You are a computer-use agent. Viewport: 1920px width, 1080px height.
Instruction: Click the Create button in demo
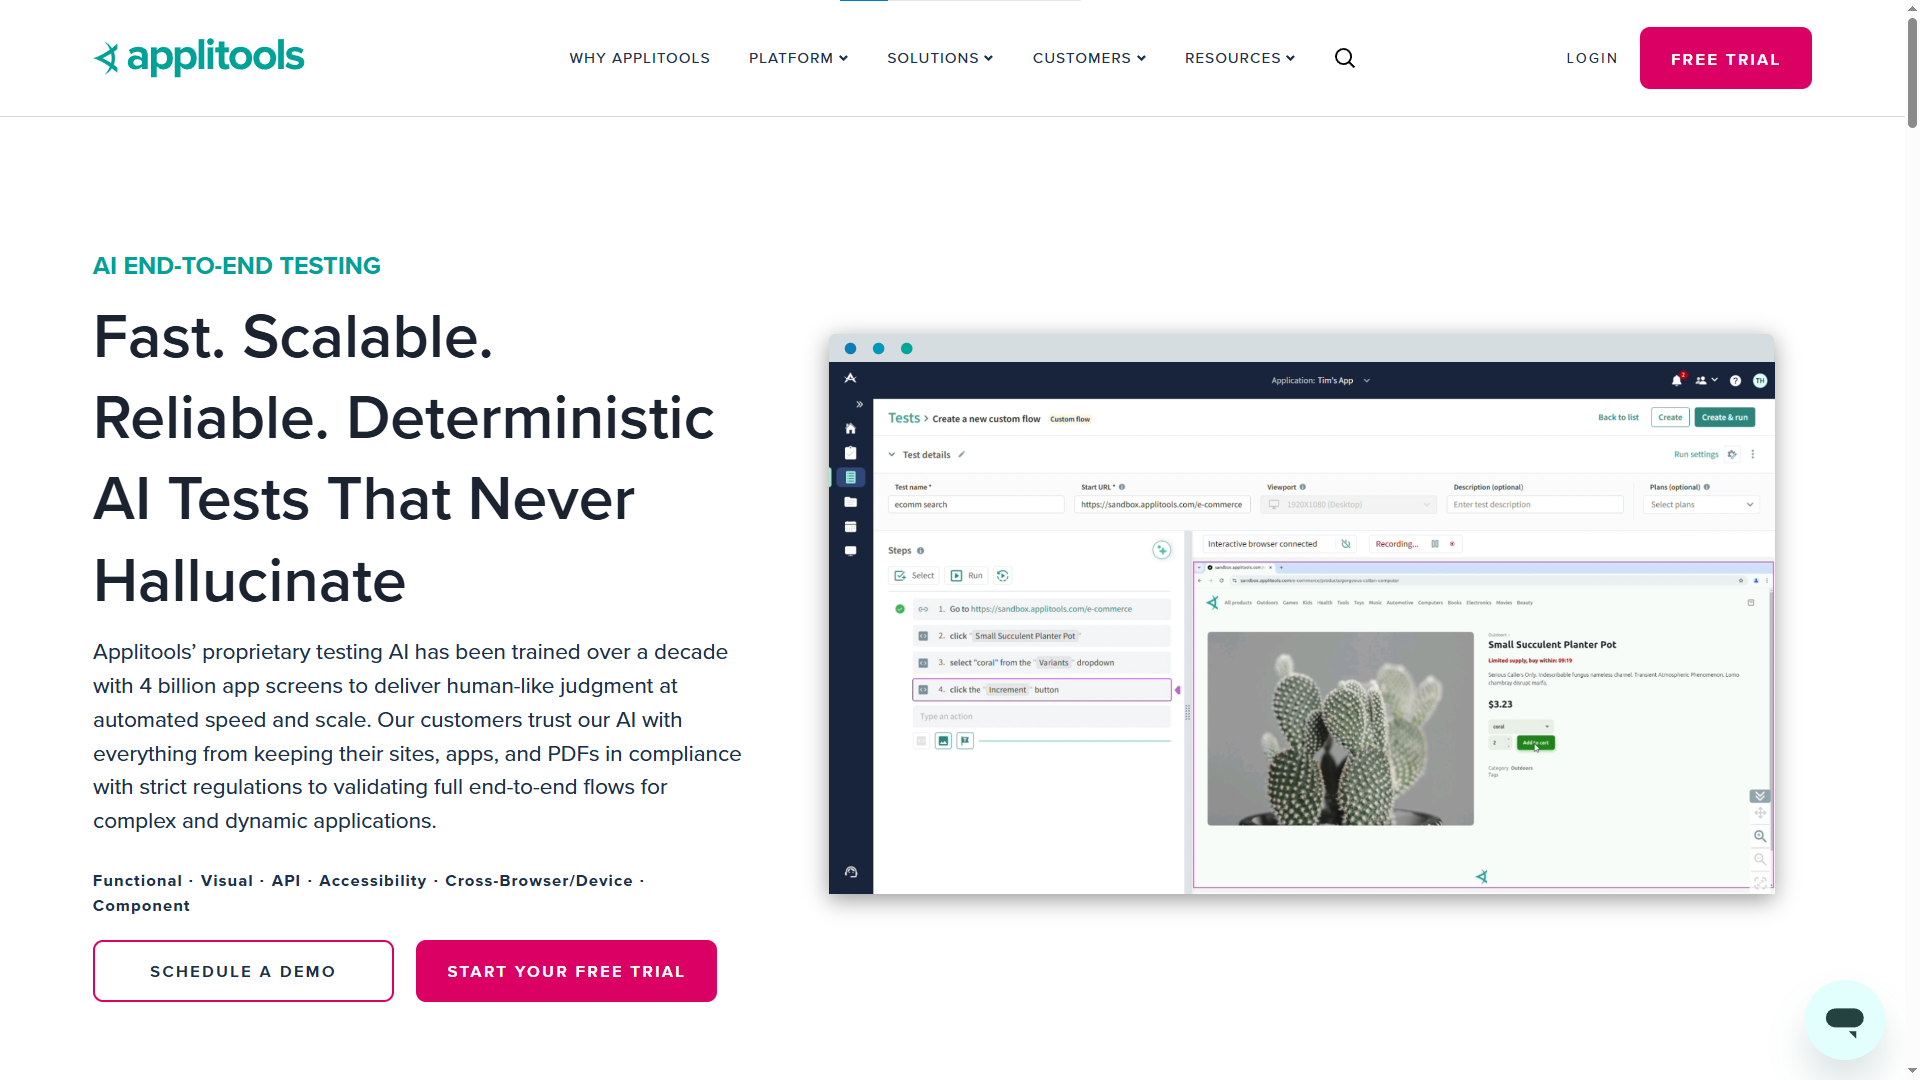[x=1670, y=417]
